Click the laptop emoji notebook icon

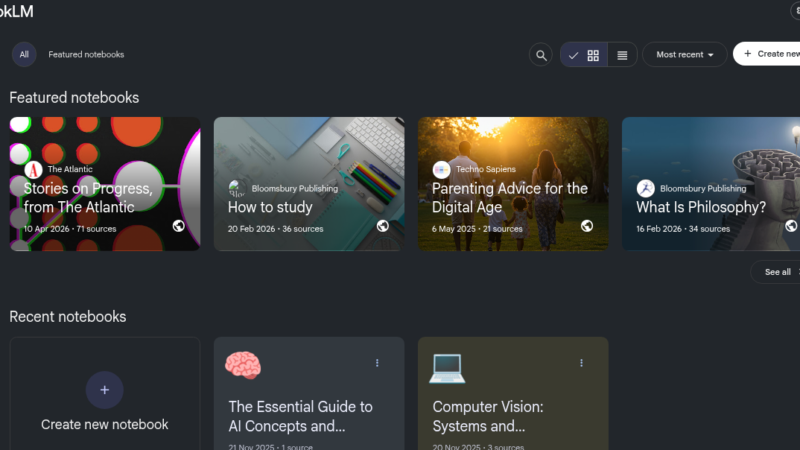[447, 368]
